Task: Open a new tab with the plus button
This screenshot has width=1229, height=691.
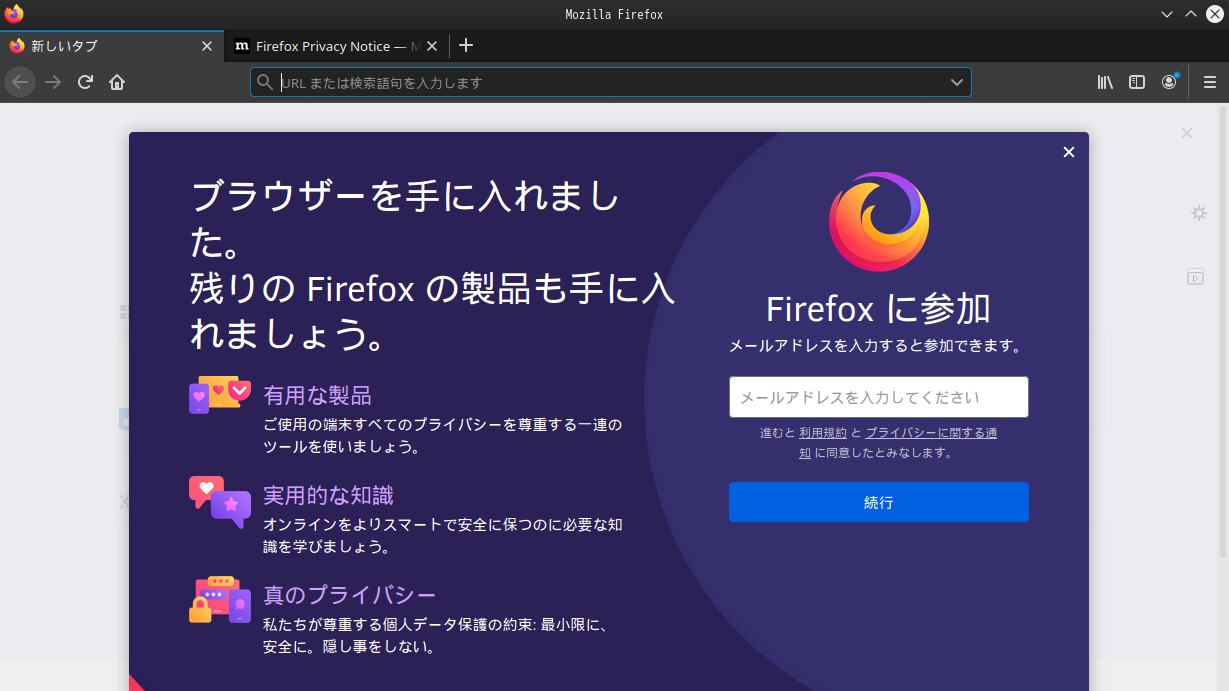Action: click(465, 45)
